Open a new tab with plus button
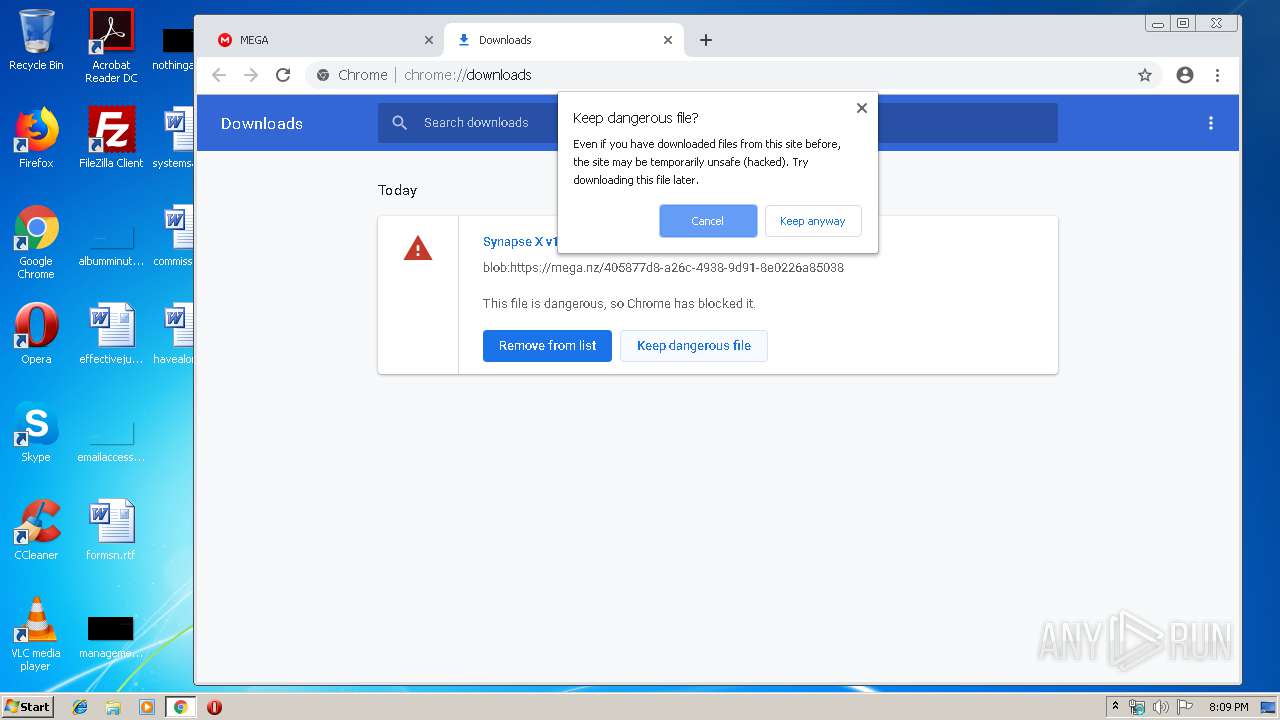 coord(706,40)
